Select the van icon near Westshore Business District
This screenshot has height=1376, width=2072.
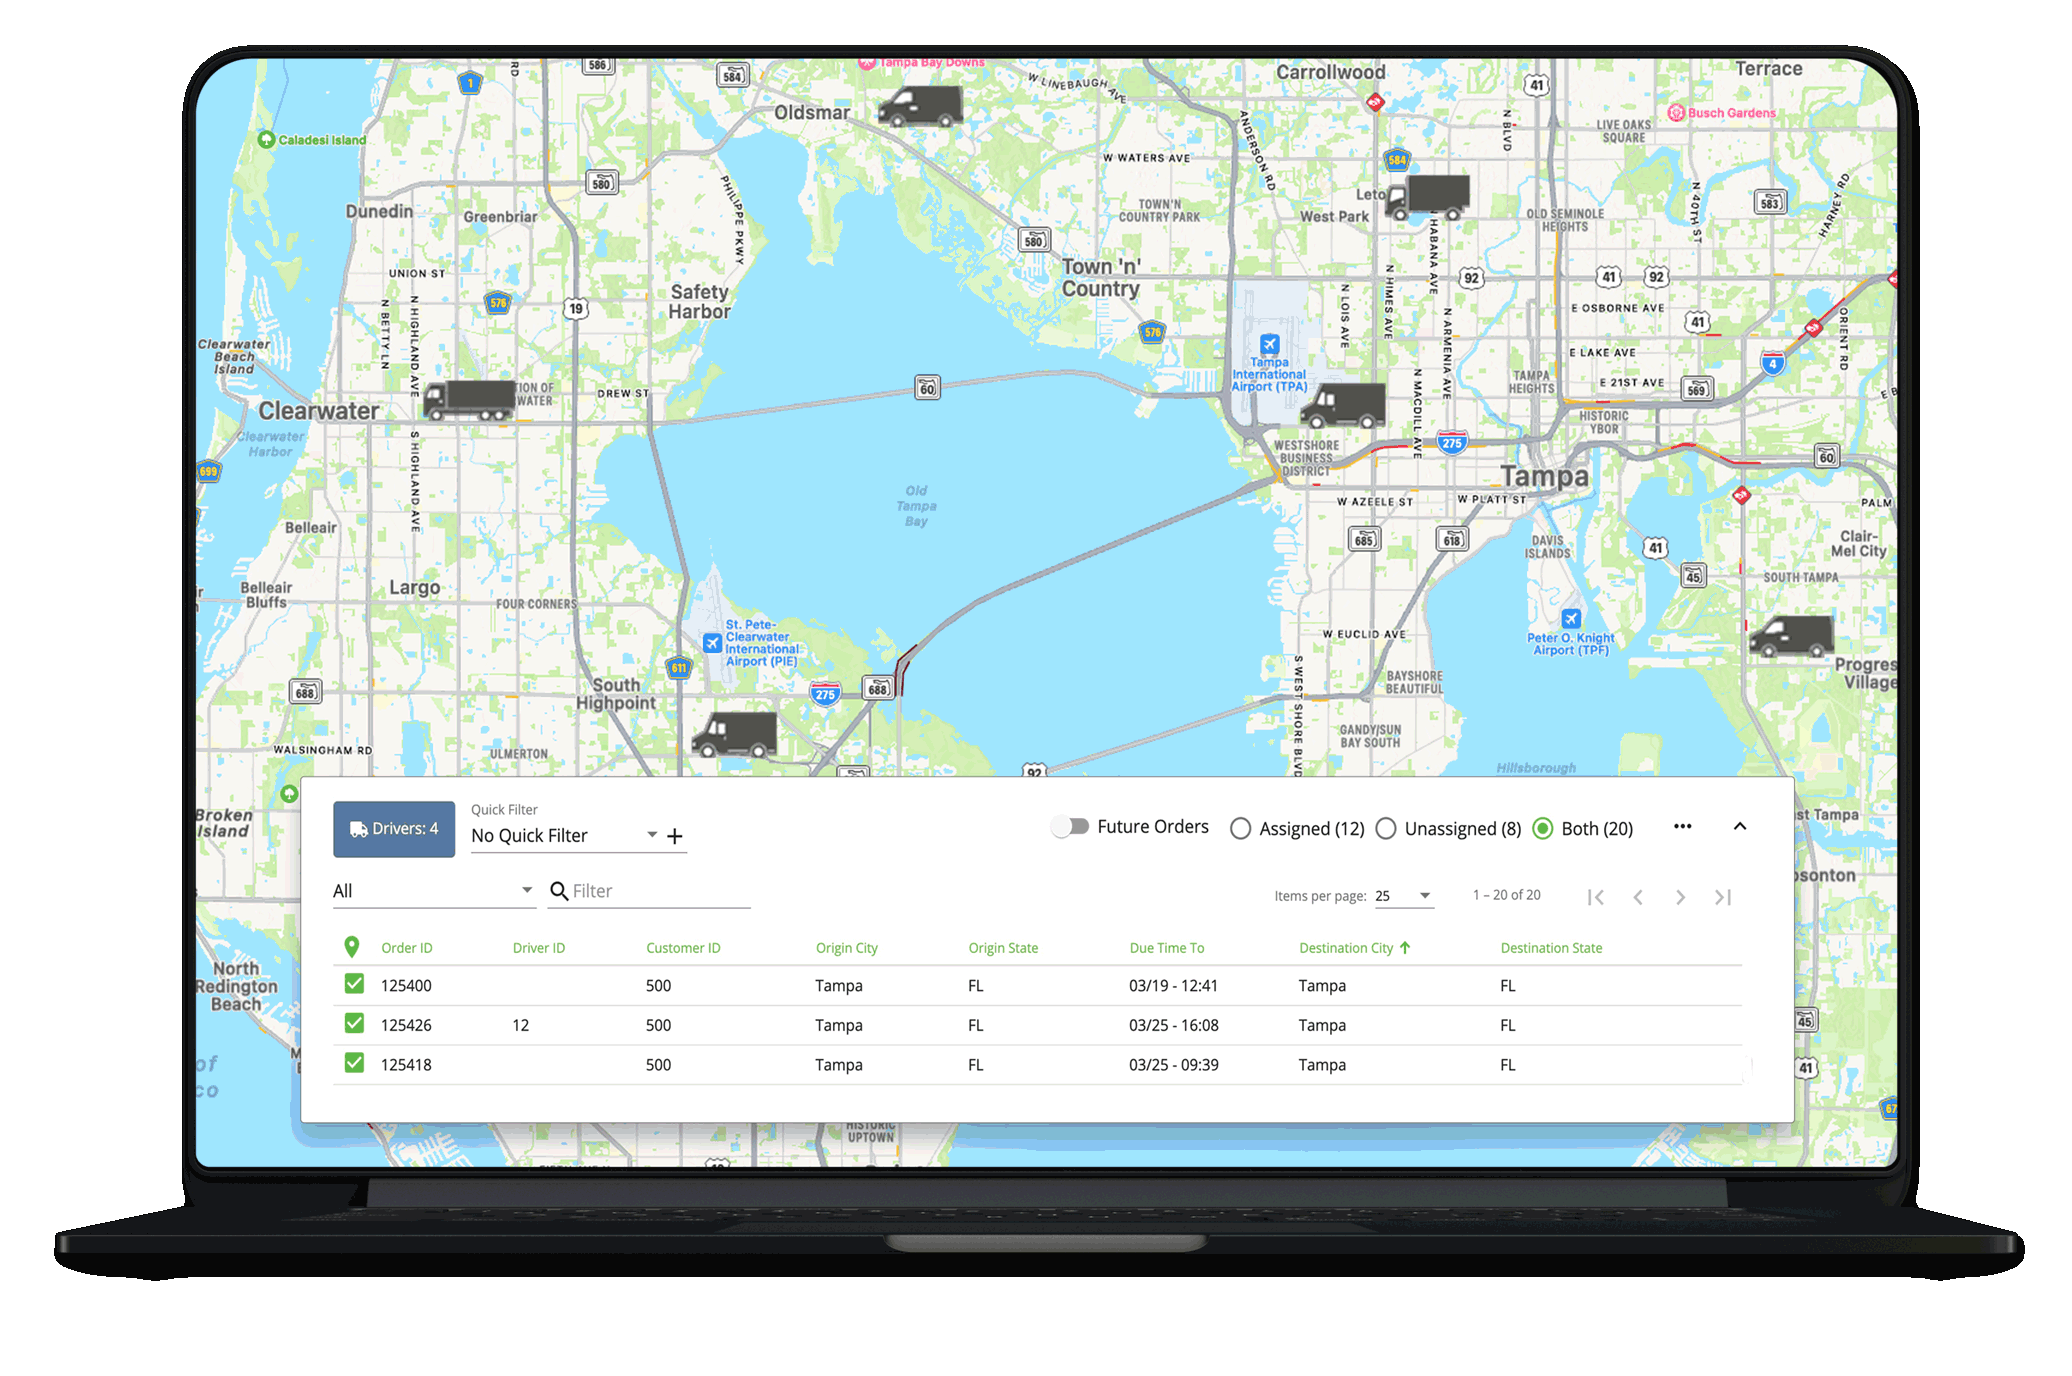[x=1341, y=404]
